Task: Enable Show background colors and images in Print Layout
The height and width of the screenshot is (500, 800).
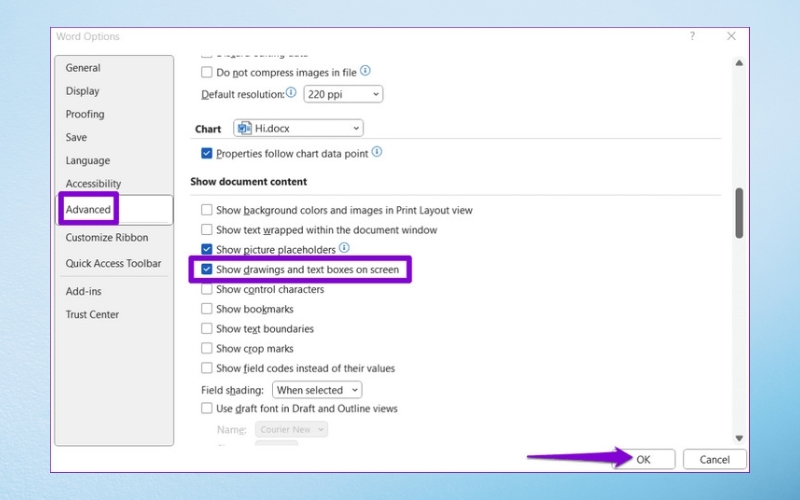Action: point(207,210)
